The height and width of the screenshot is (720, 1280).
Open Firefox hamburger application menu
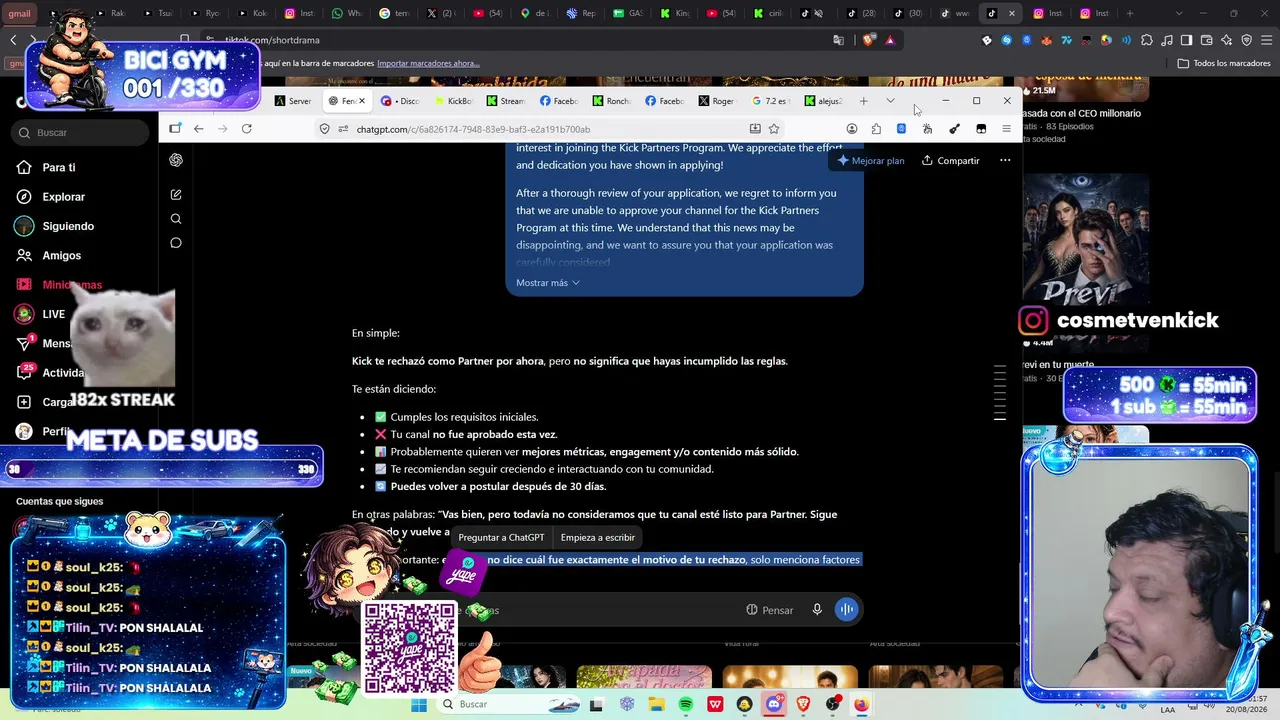click(x=1006, y=128)
